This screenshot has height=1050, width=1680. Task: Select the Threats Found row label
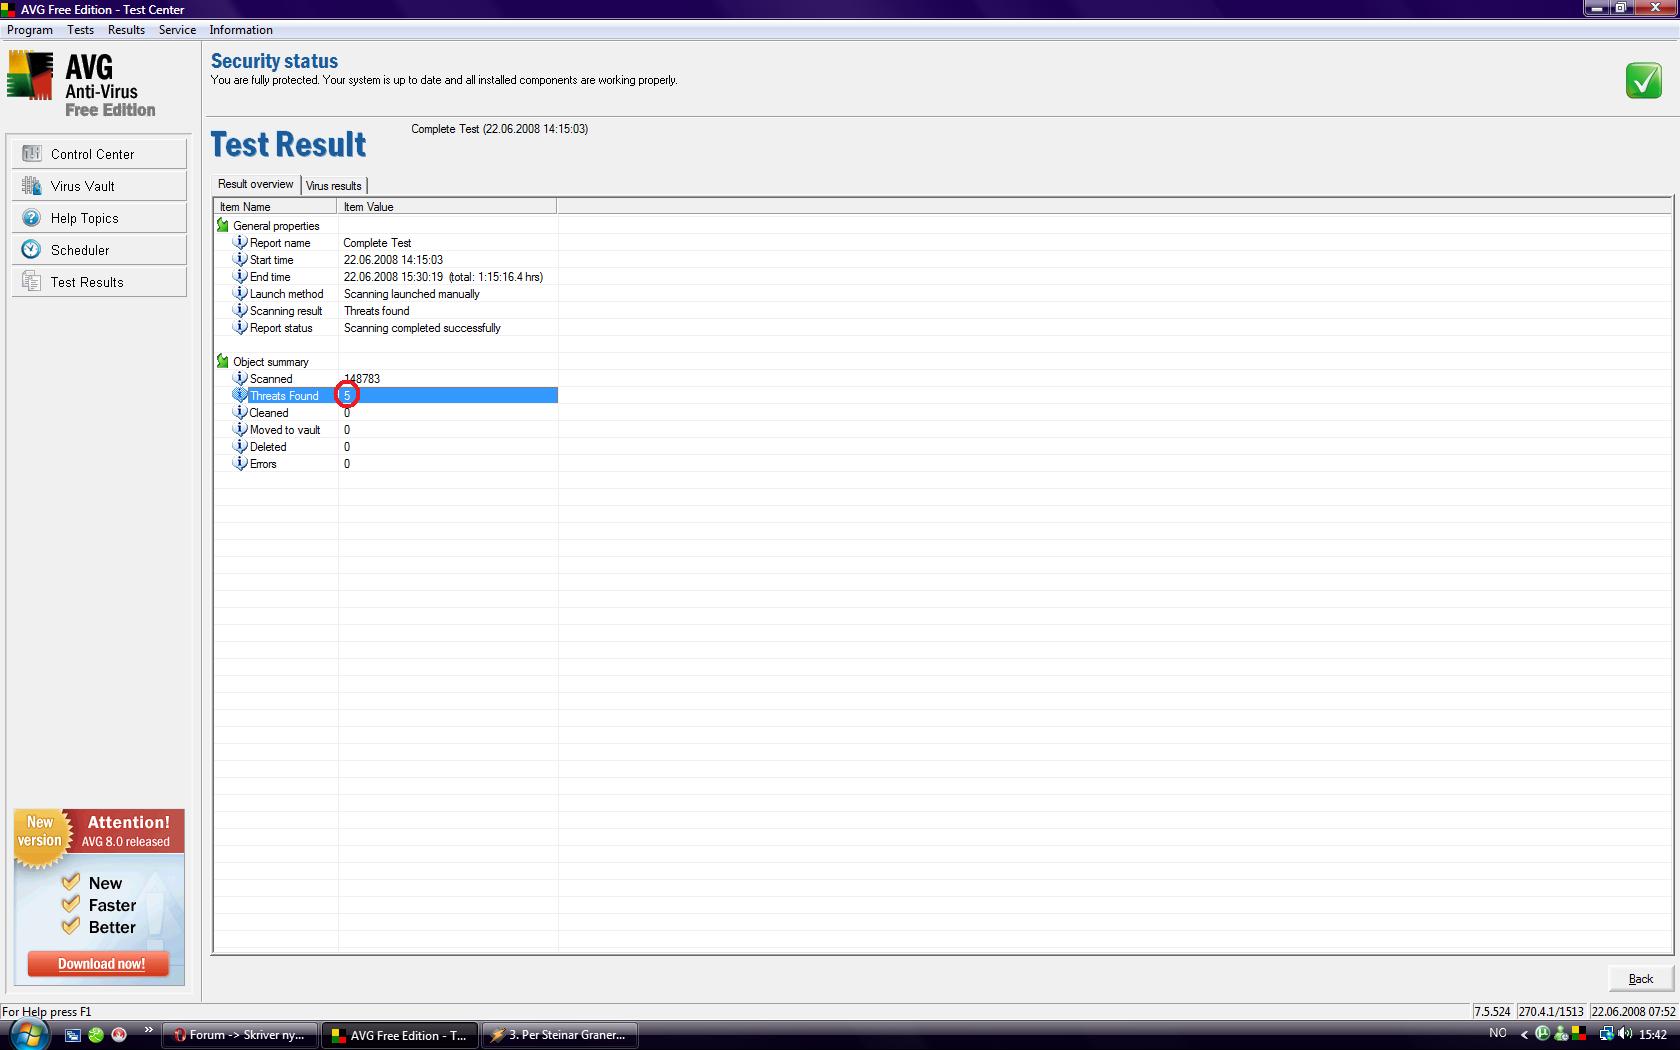click(x=284, y=396)
